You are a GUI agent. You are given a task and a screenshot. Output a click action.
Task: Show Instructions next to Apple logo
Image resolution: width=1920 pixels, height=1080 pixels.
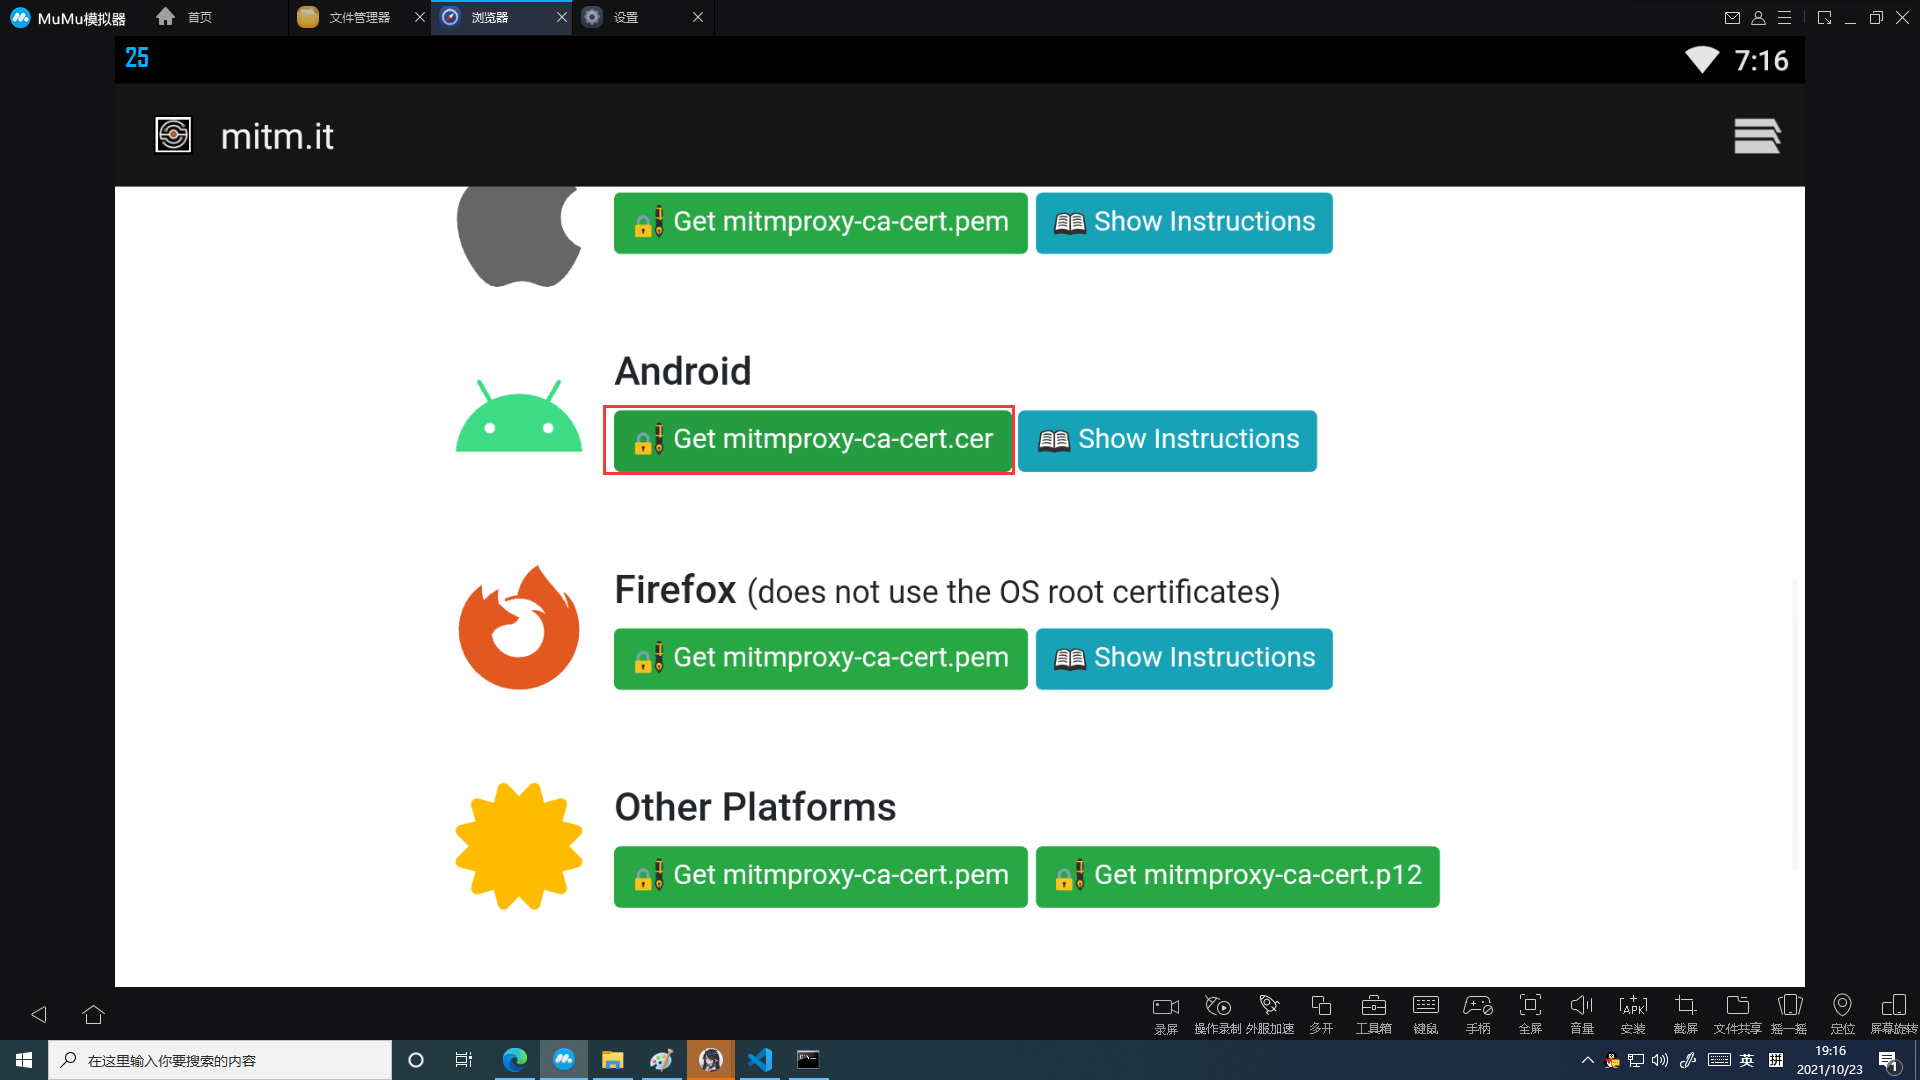click(x=1184, y=223)
